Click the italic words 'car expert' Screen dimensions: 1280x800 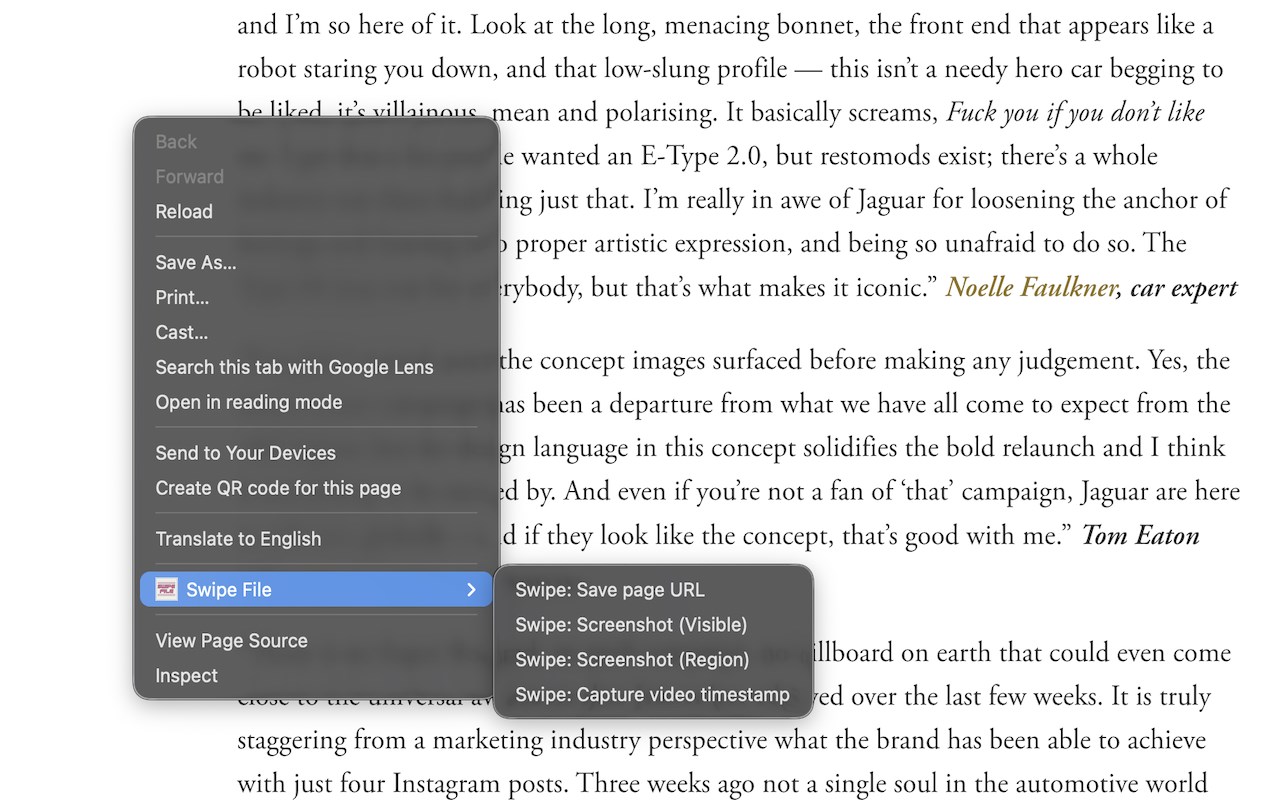[1183, 288]
